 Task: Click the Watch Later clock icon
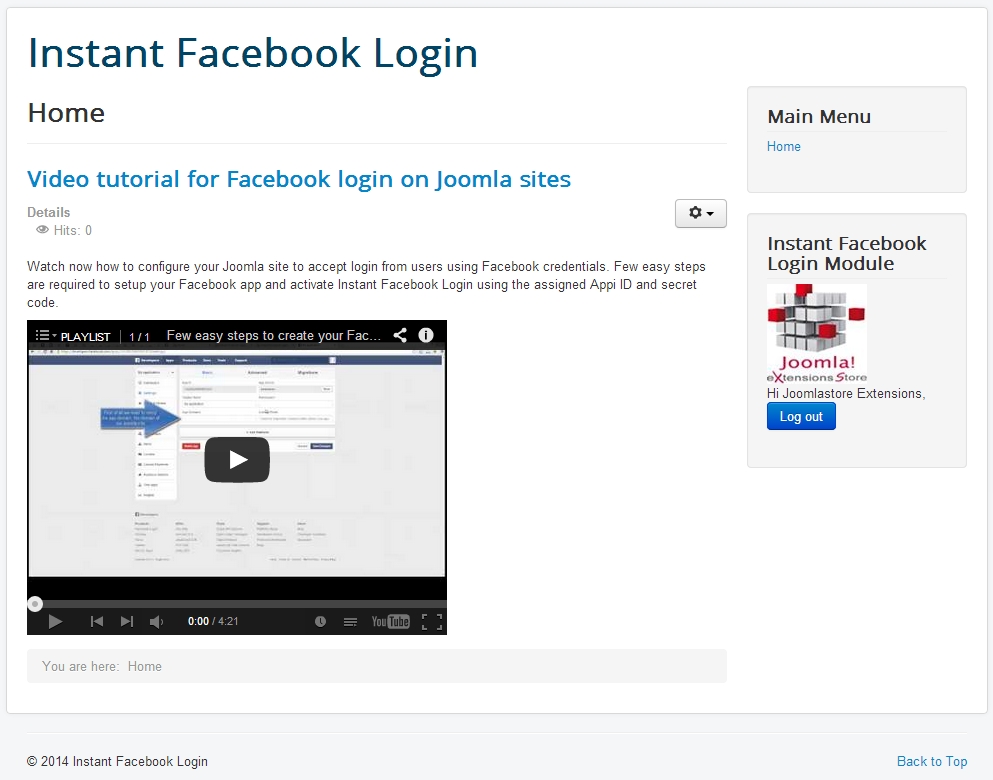(x=320, y=622)
